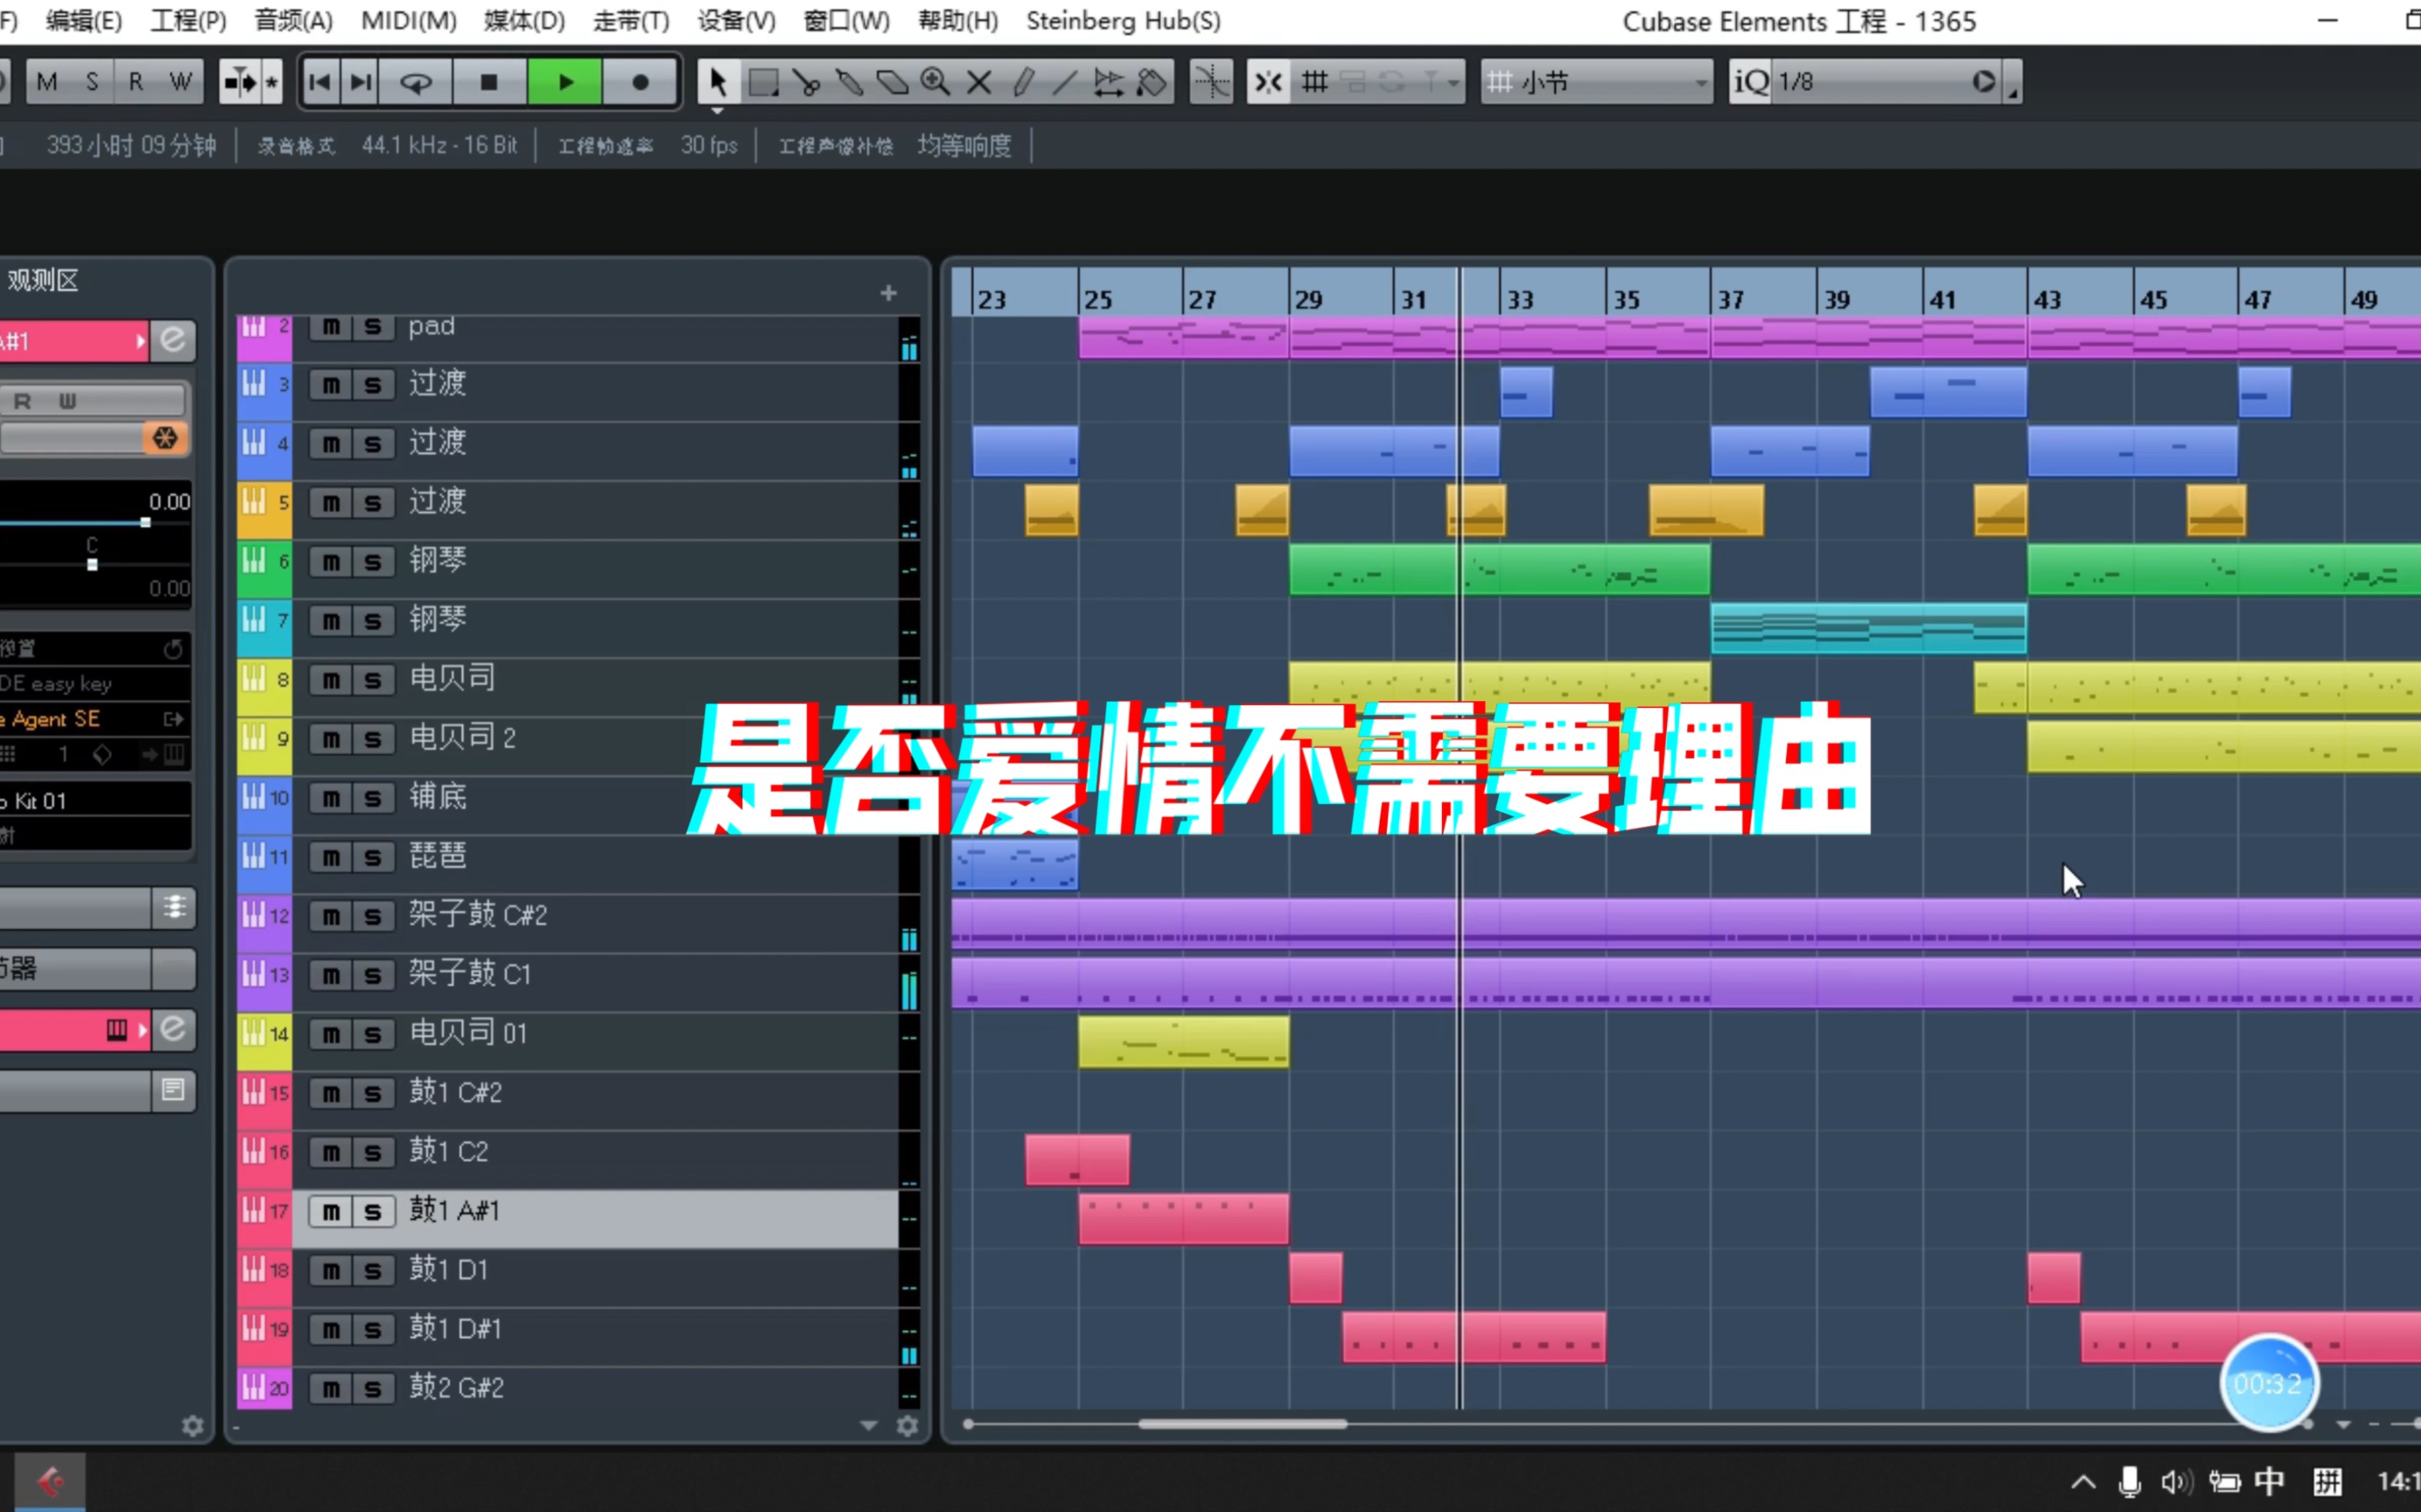2421x1512 pixels.
Task: Open MIDI(M) menu
Action: (409, 21)
